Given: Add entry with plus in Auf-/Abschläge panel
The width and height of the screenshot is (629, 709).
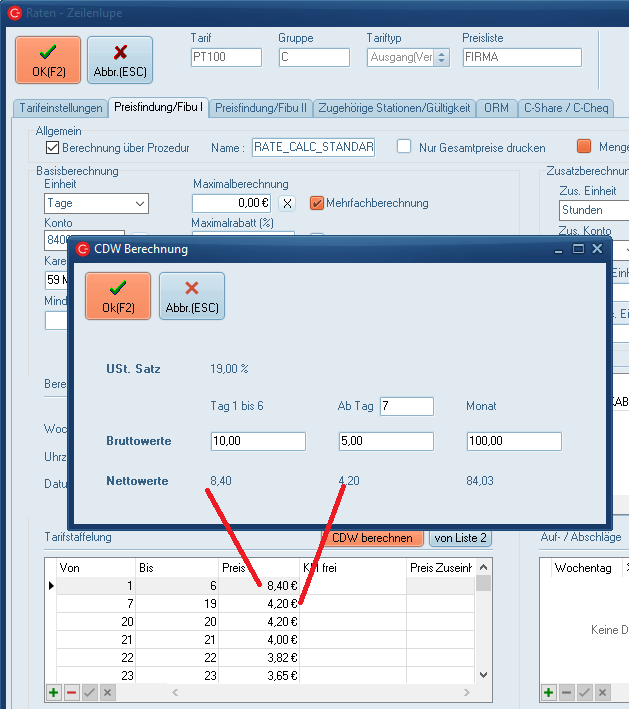Looking at the screenshot, I should (x=548, y=692).
